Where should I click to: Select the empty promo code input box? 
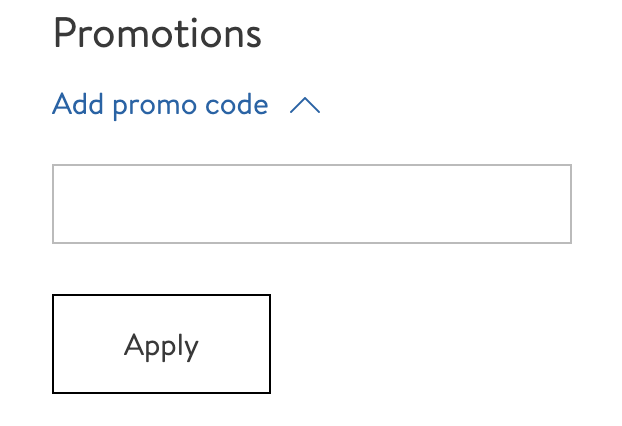pos(311,204)
